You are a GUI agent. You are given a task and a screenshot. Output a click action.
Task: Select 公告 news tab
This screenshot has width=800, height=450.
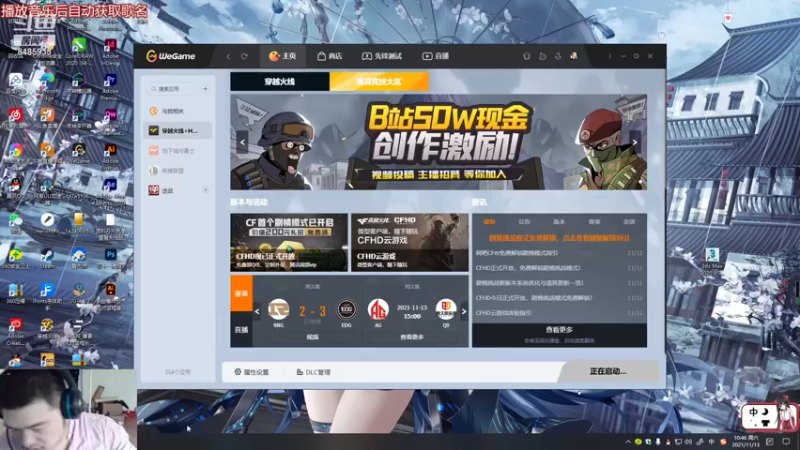pos(524,222)
